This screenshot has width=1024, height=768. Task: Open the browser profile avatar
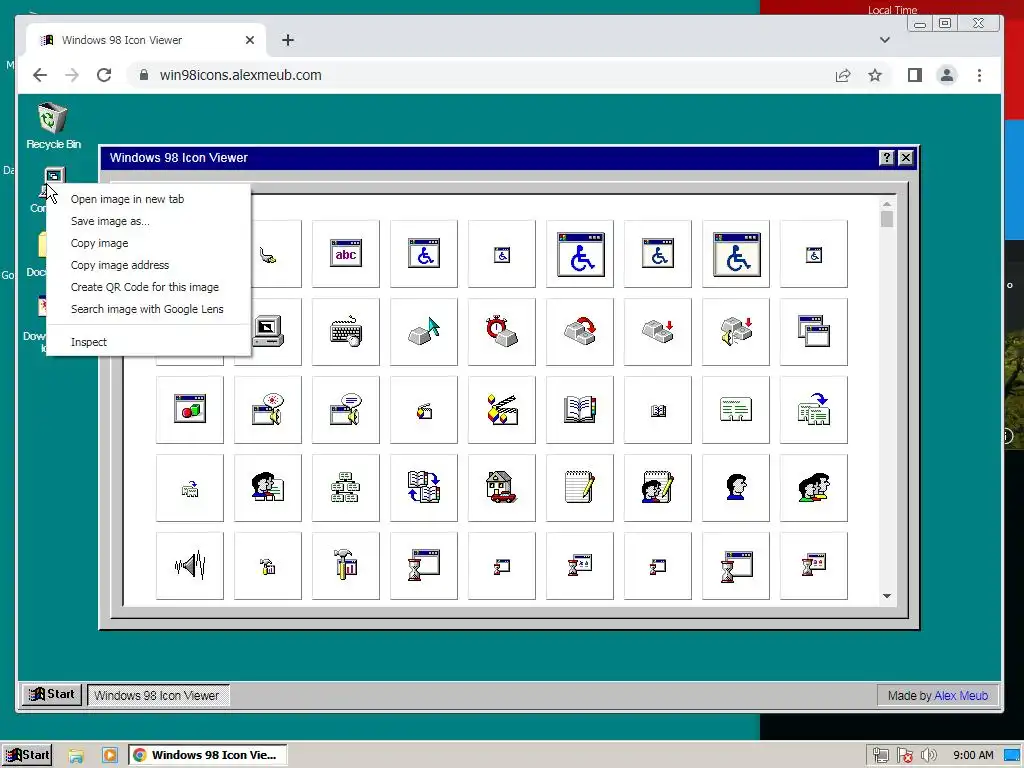coord(947,75)
